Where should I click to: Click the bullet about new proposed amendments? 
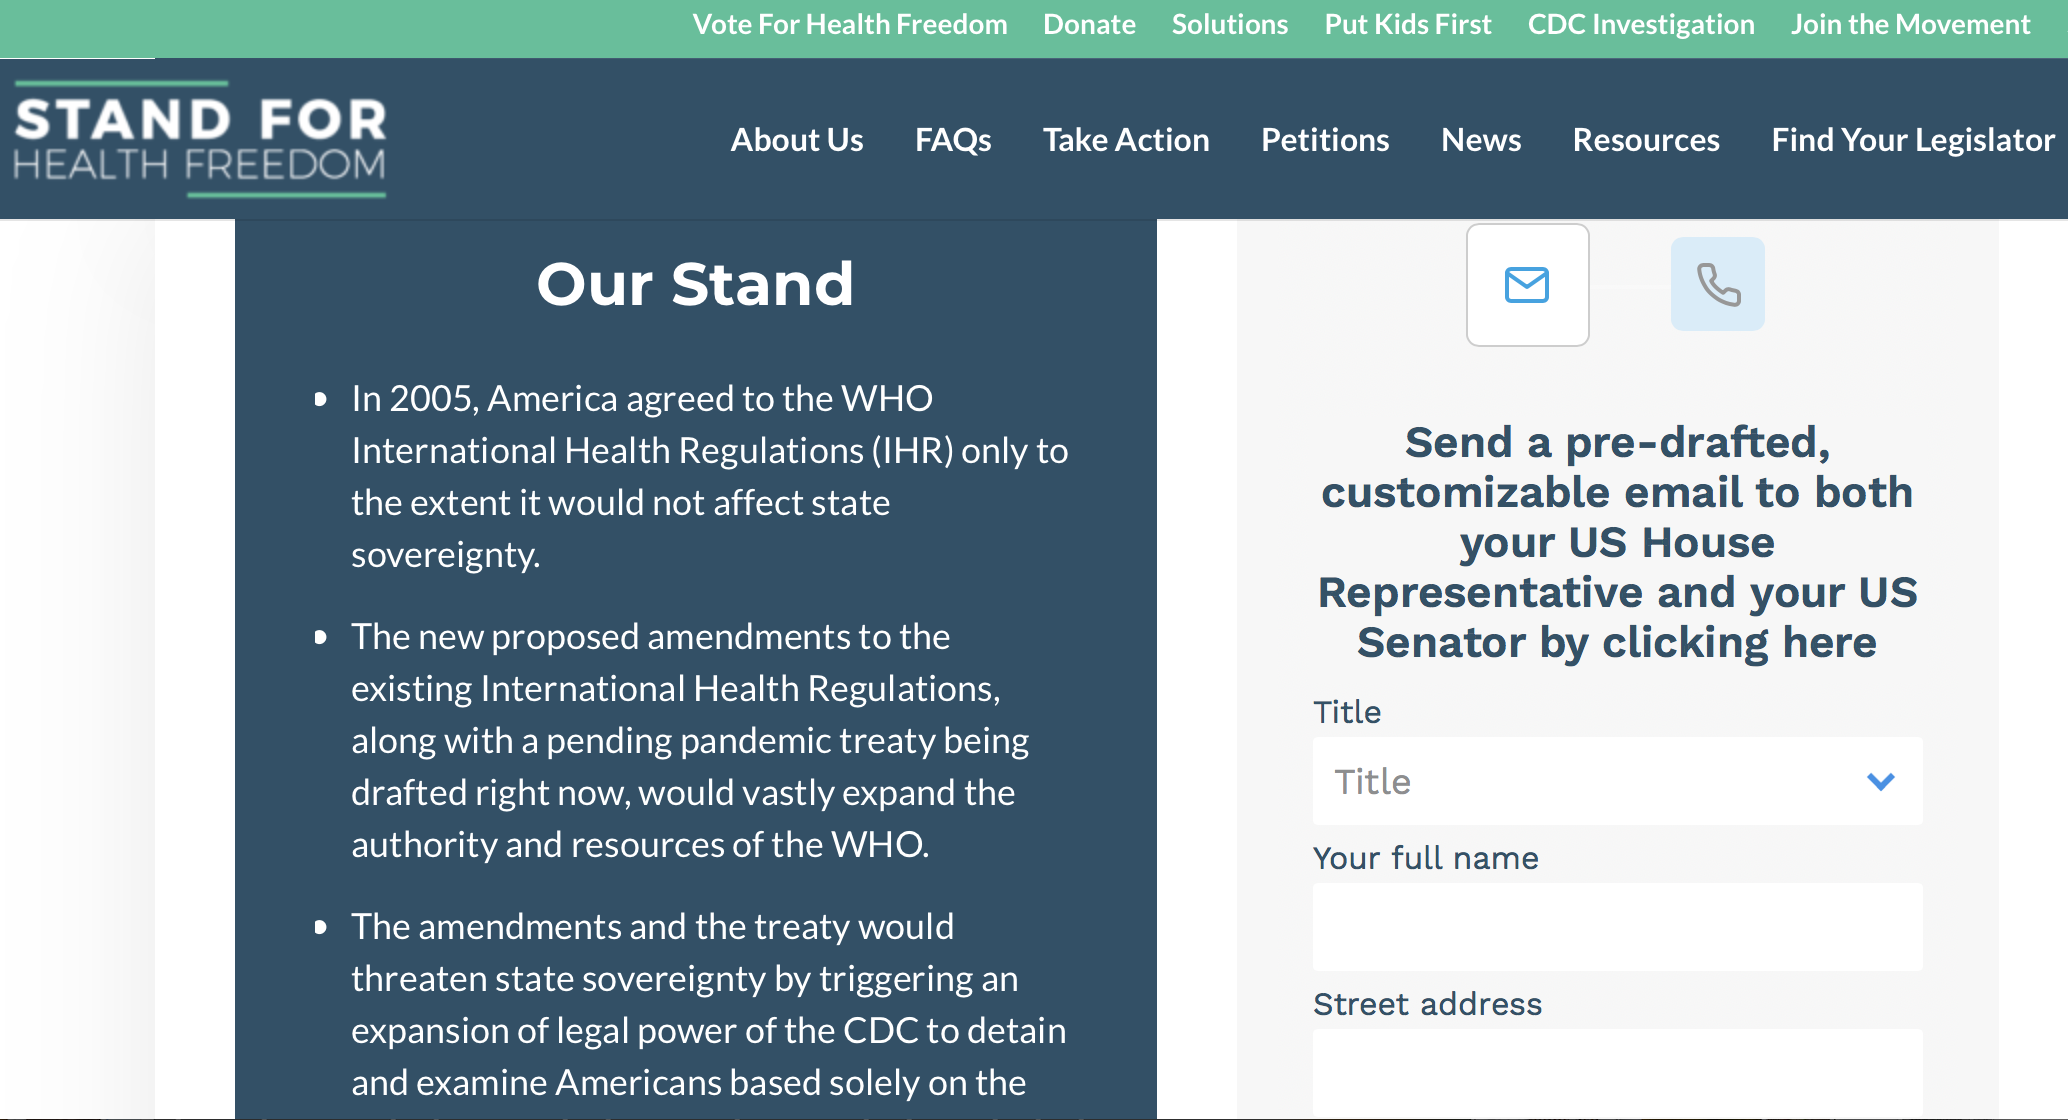tap(690, 740)
